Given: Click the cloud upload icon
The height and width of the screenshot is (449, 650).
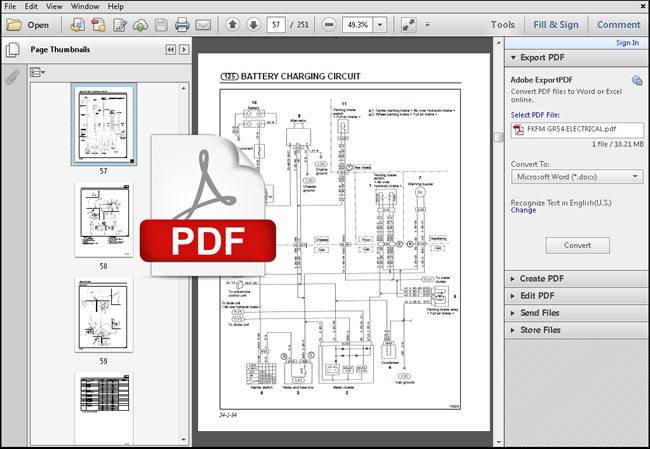Looking at the screenshot, I should (x=141, y=25).
